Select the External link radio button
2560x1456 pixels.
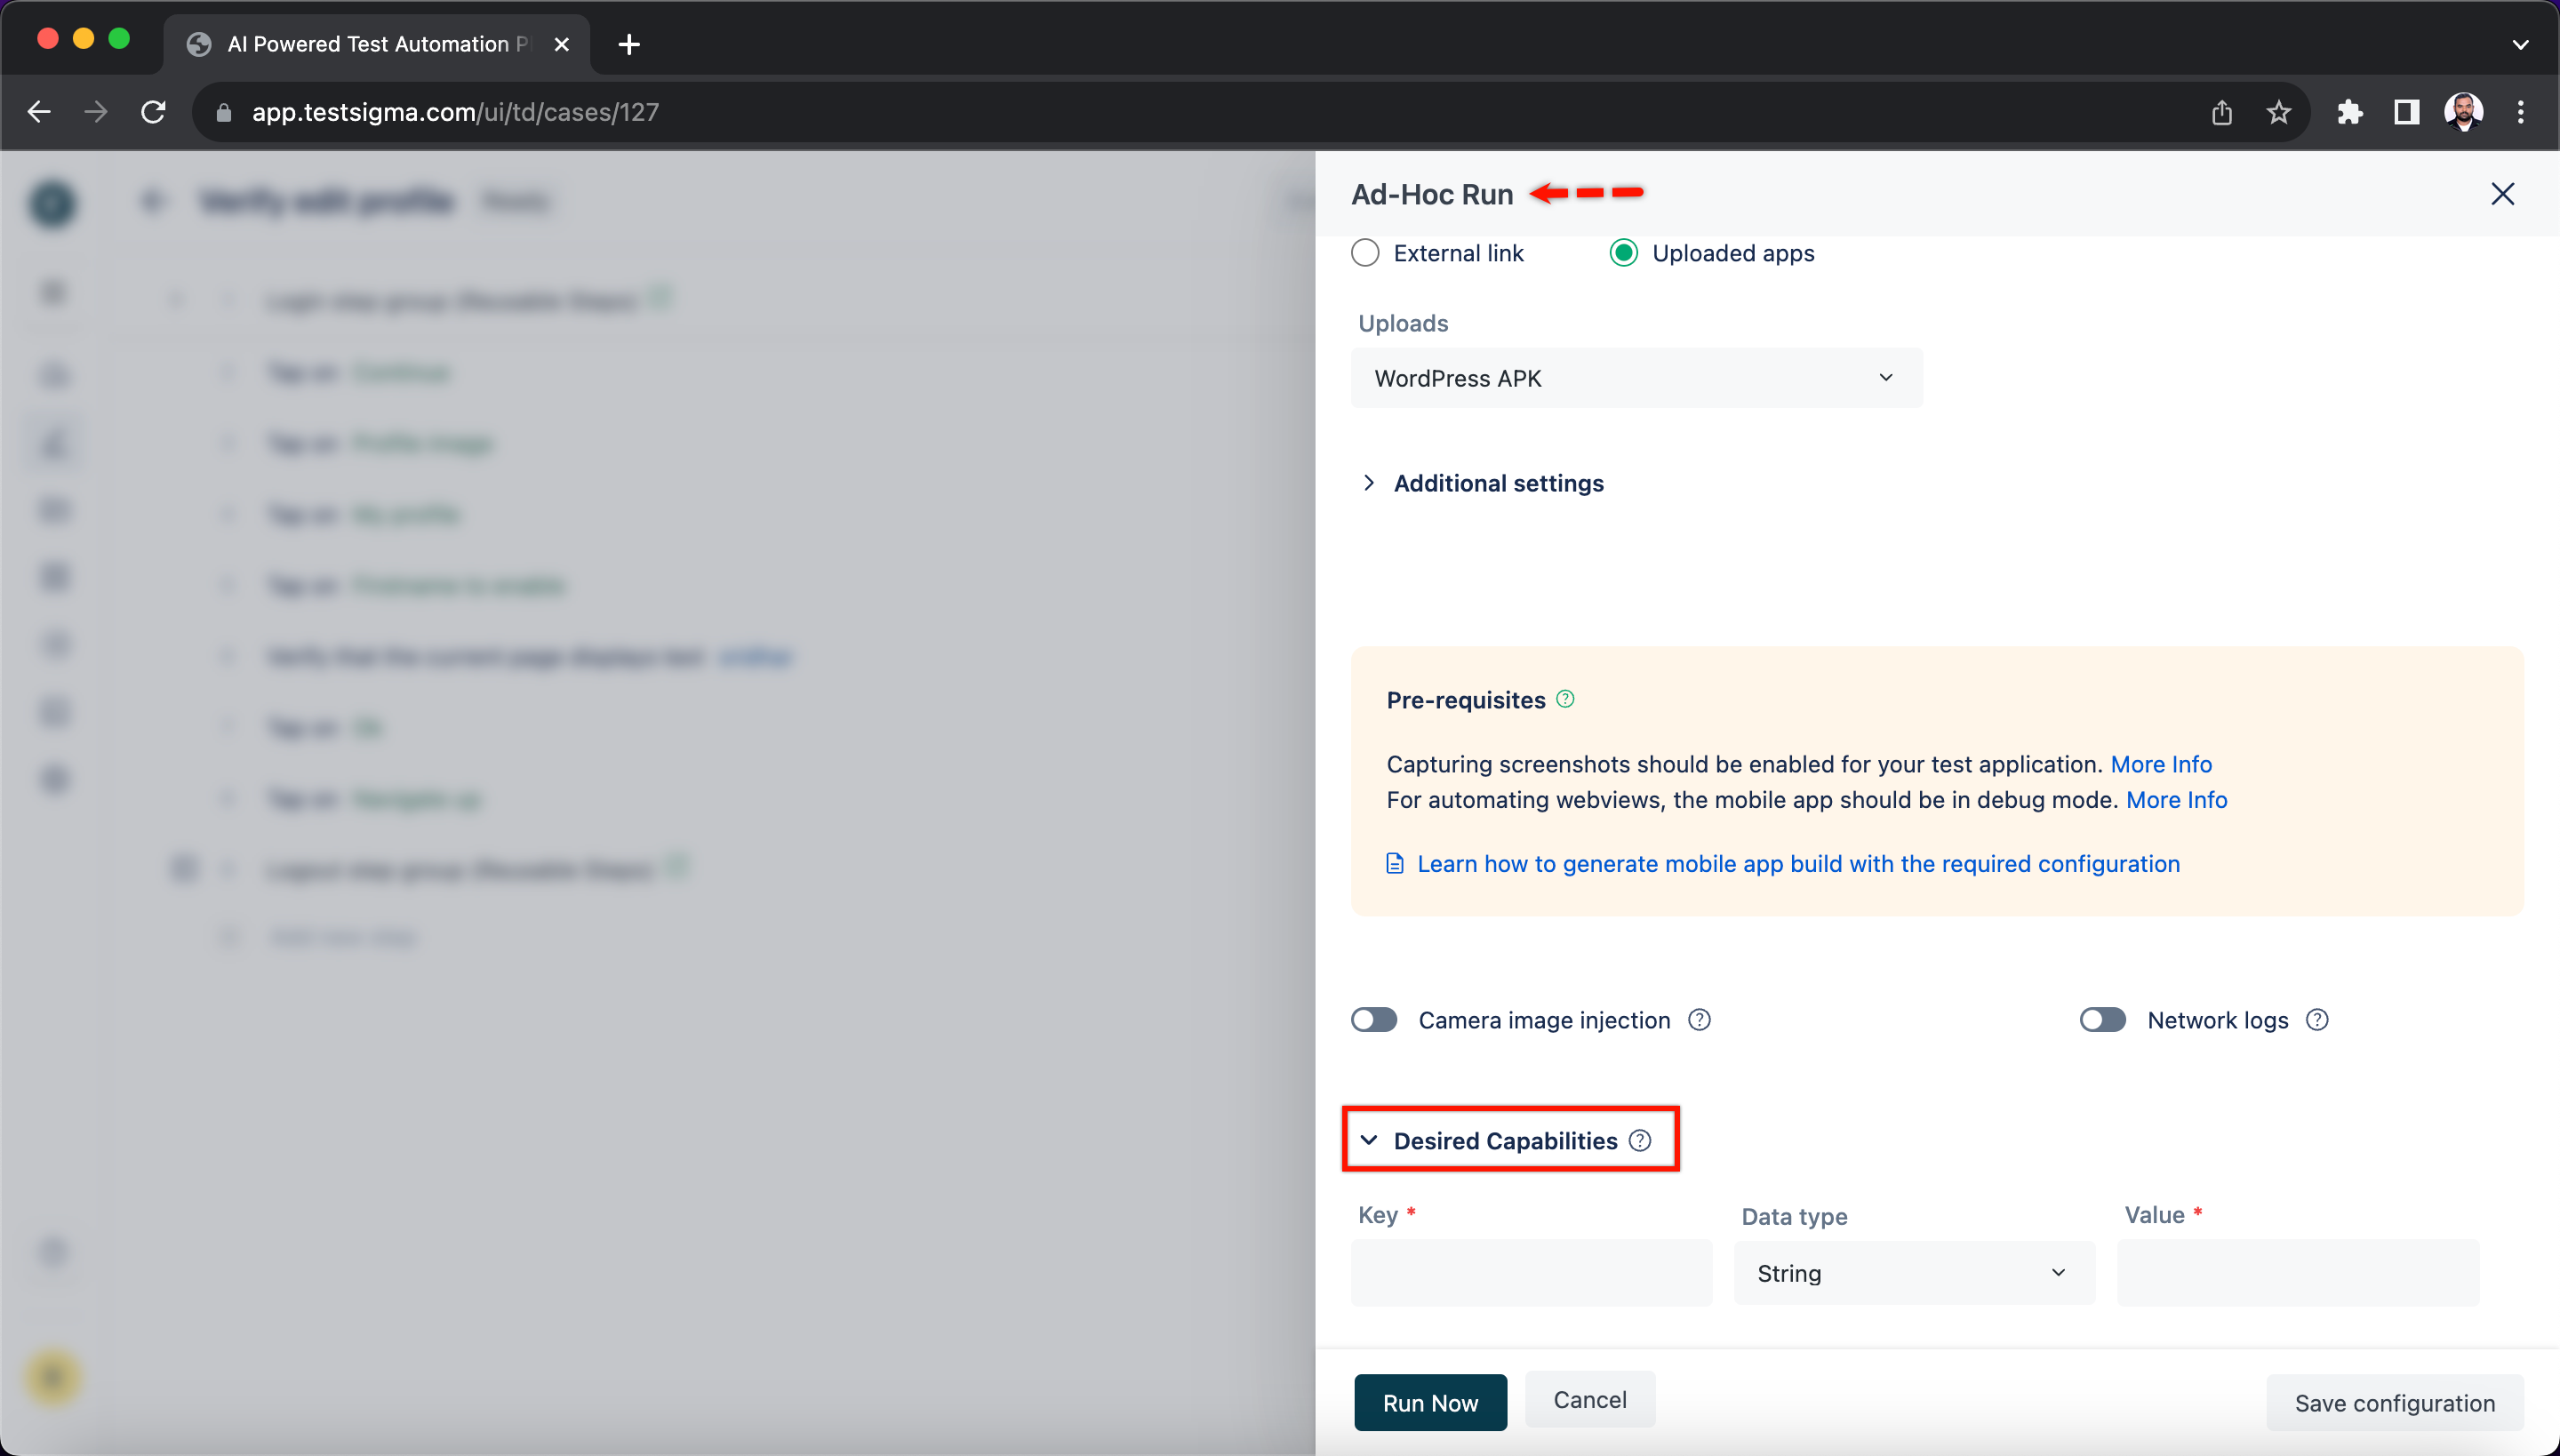pos(1365,253)
